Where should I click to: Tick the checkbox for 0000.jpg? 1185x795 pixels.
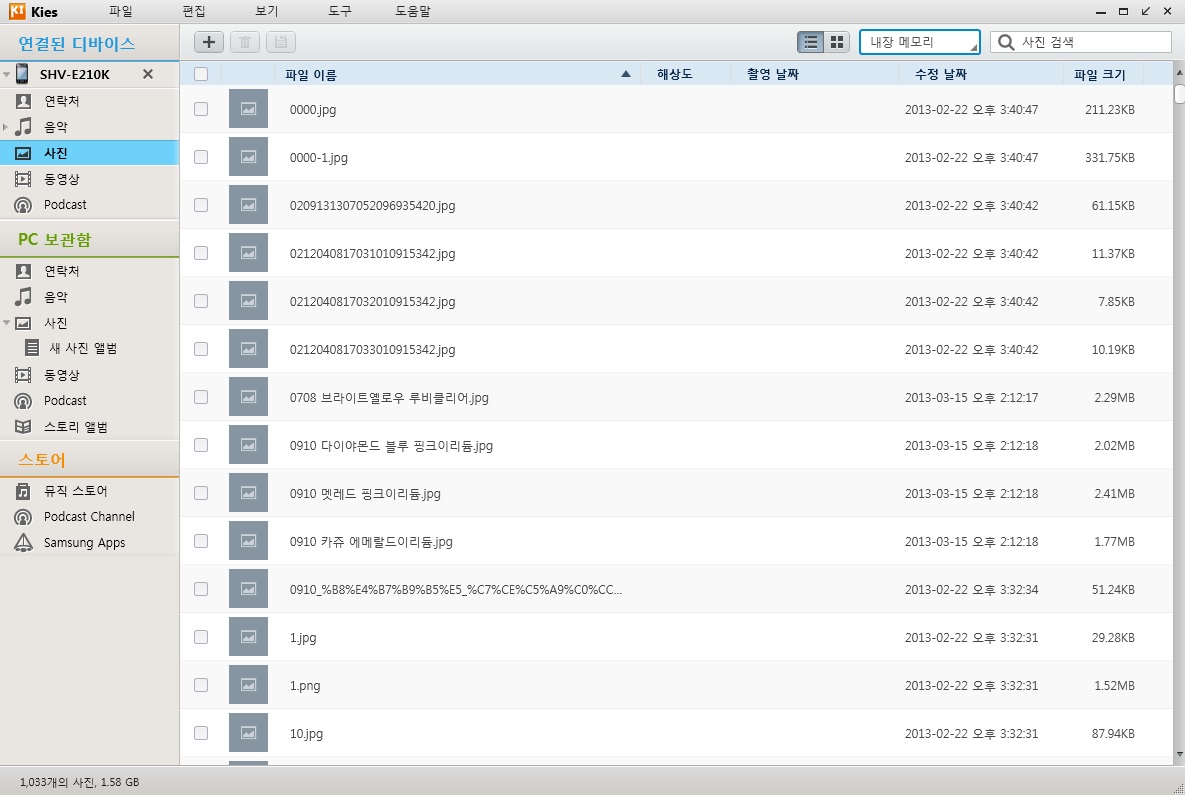(x=201, y=109)
